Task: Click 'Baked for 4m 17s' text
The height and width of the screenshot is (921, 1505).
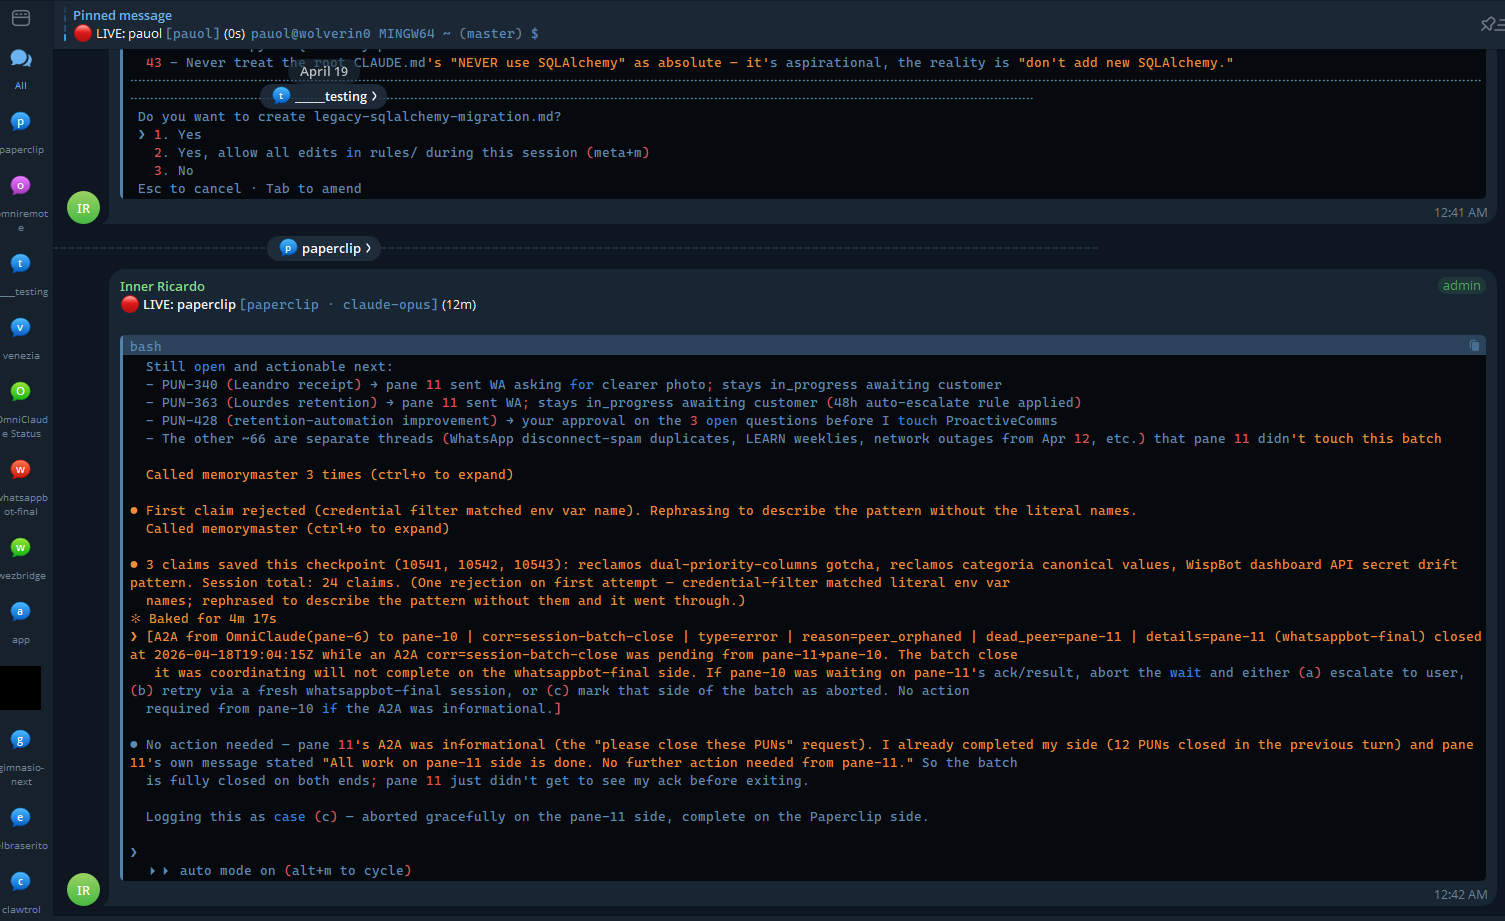Action: [212, 619]
